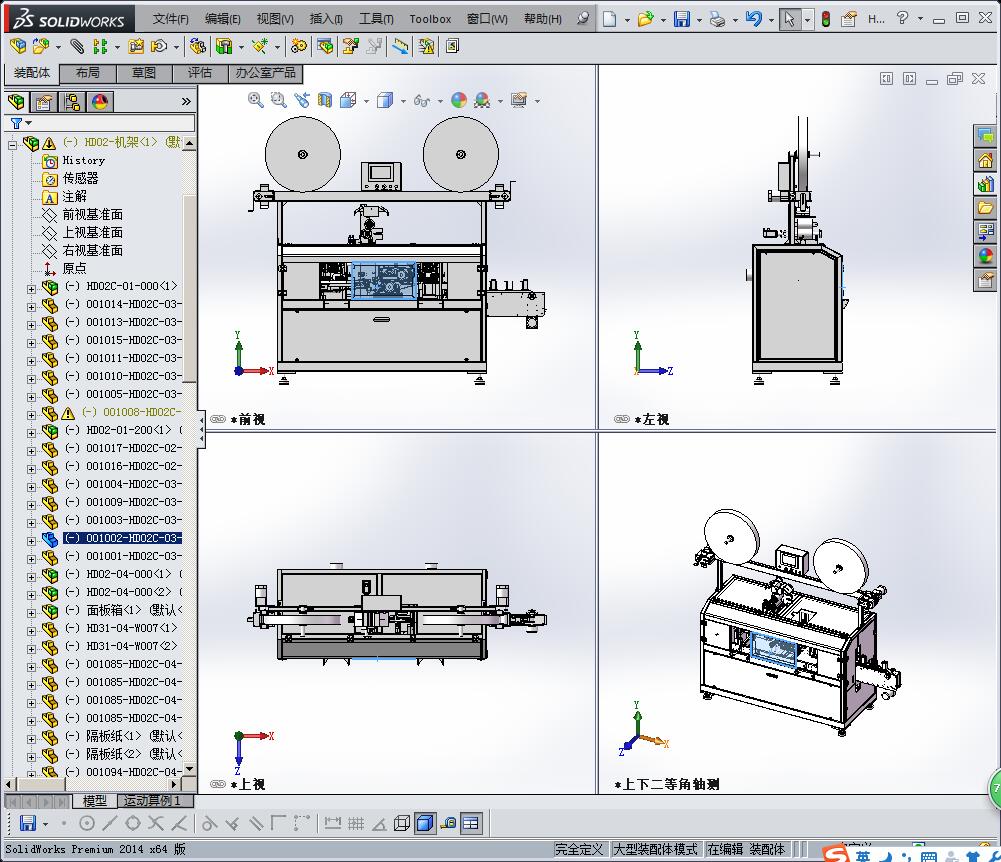Open the DisplayManager color ball tab

pos(100,102)
